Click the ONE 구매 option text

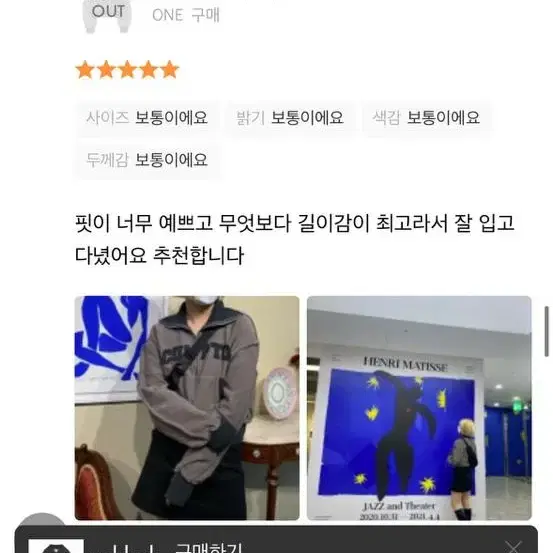pyautogui.click(x=186, y=16)
